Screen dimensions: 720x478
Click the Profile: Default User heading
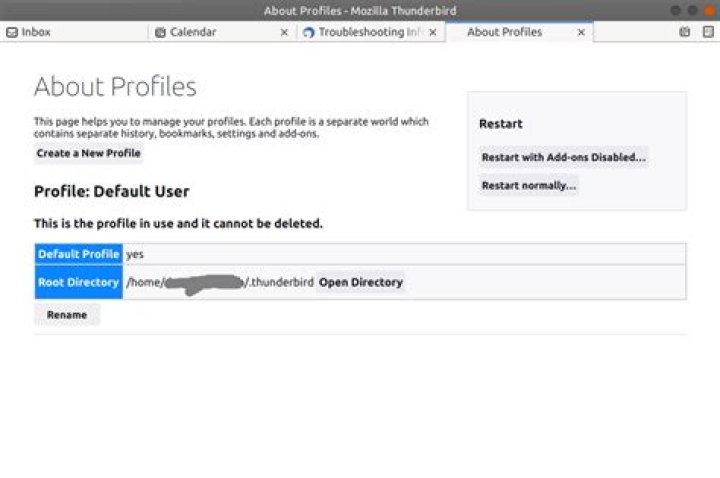point(112,191)
